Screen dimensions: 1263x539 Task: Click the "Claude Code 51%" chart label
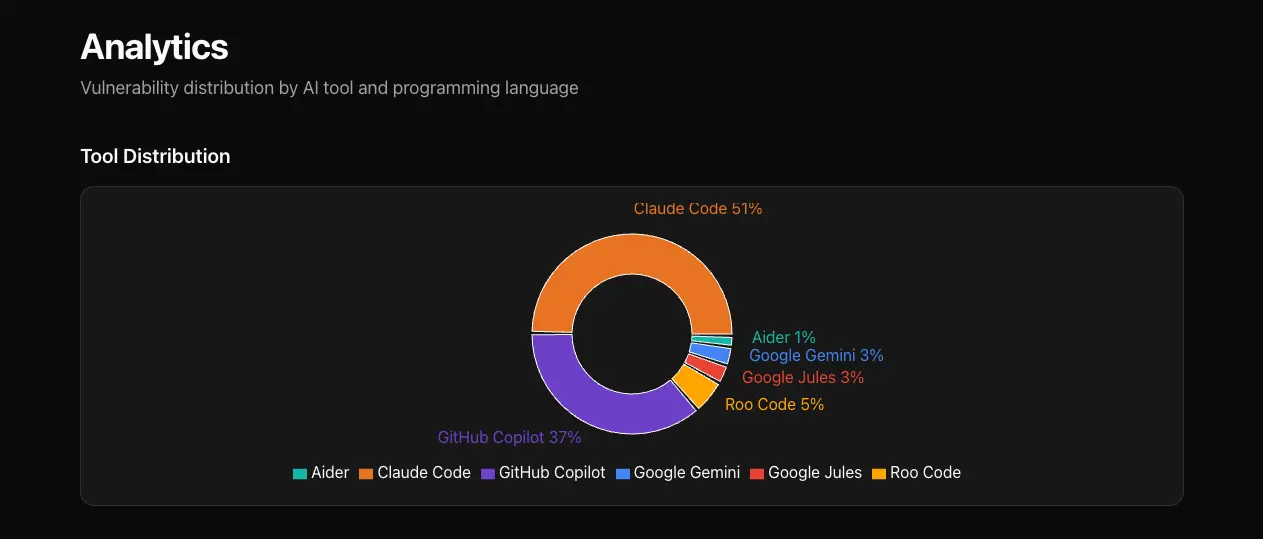coord(698,208)
